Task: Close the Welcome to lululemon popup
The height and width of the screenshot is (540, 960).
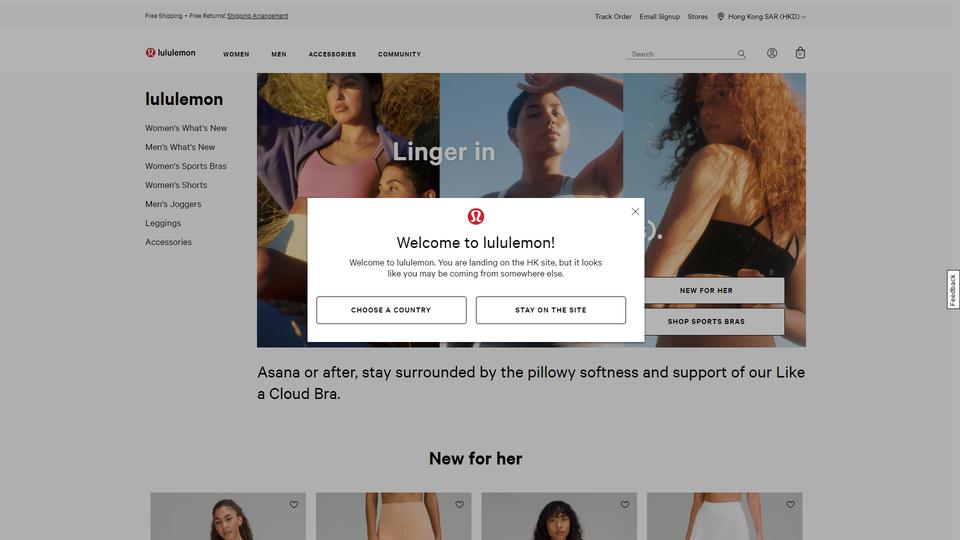Action: 635,211
